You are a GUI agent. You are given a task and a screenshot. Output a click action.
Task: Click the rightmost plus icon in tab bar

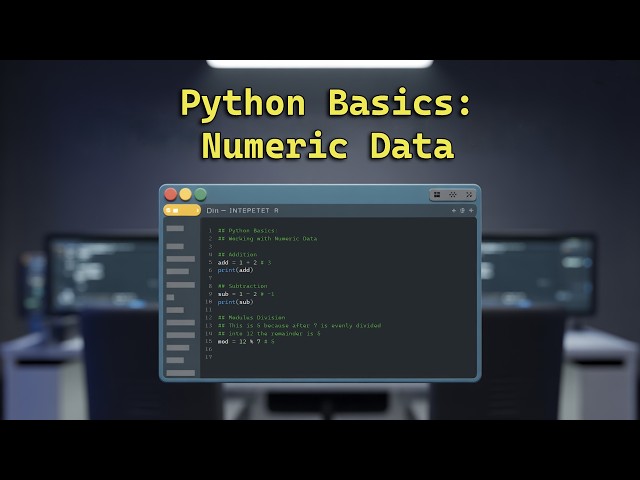[471, 211]
